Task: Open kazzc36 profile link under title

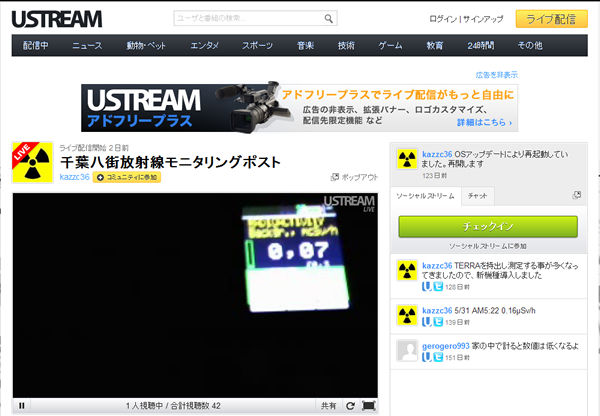Action: (x=74, y=177)
